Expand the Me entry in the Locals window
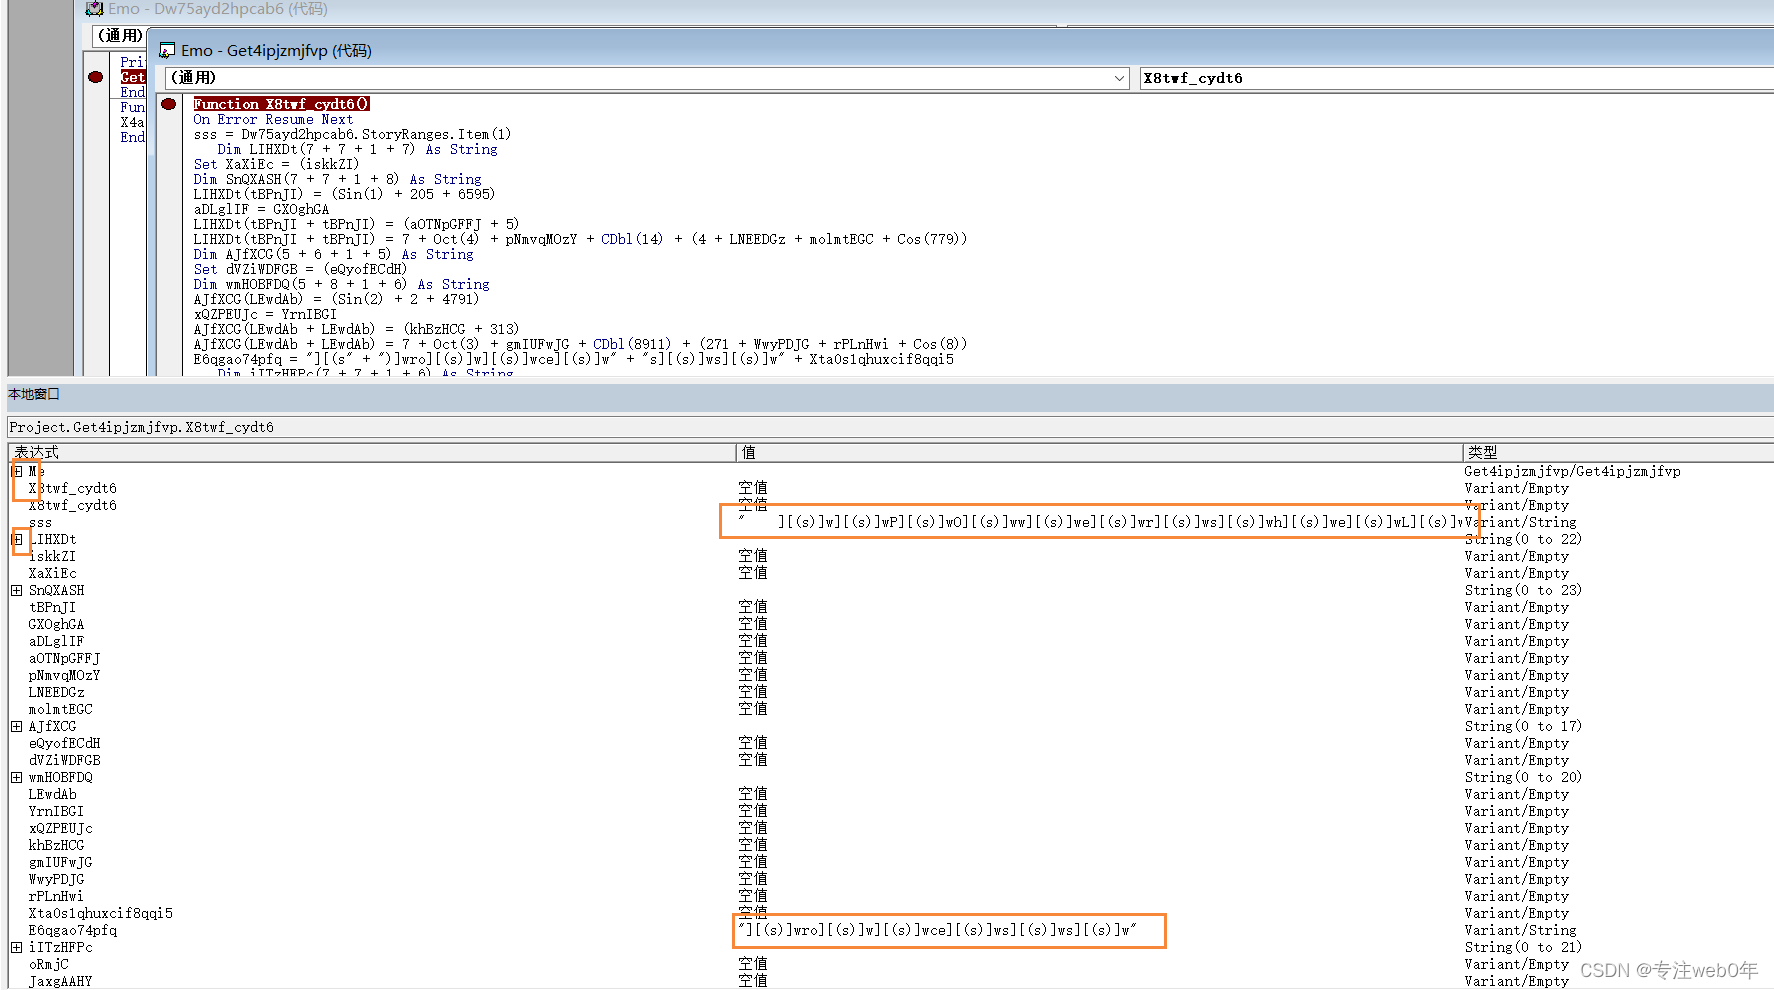 coord(17,471)
